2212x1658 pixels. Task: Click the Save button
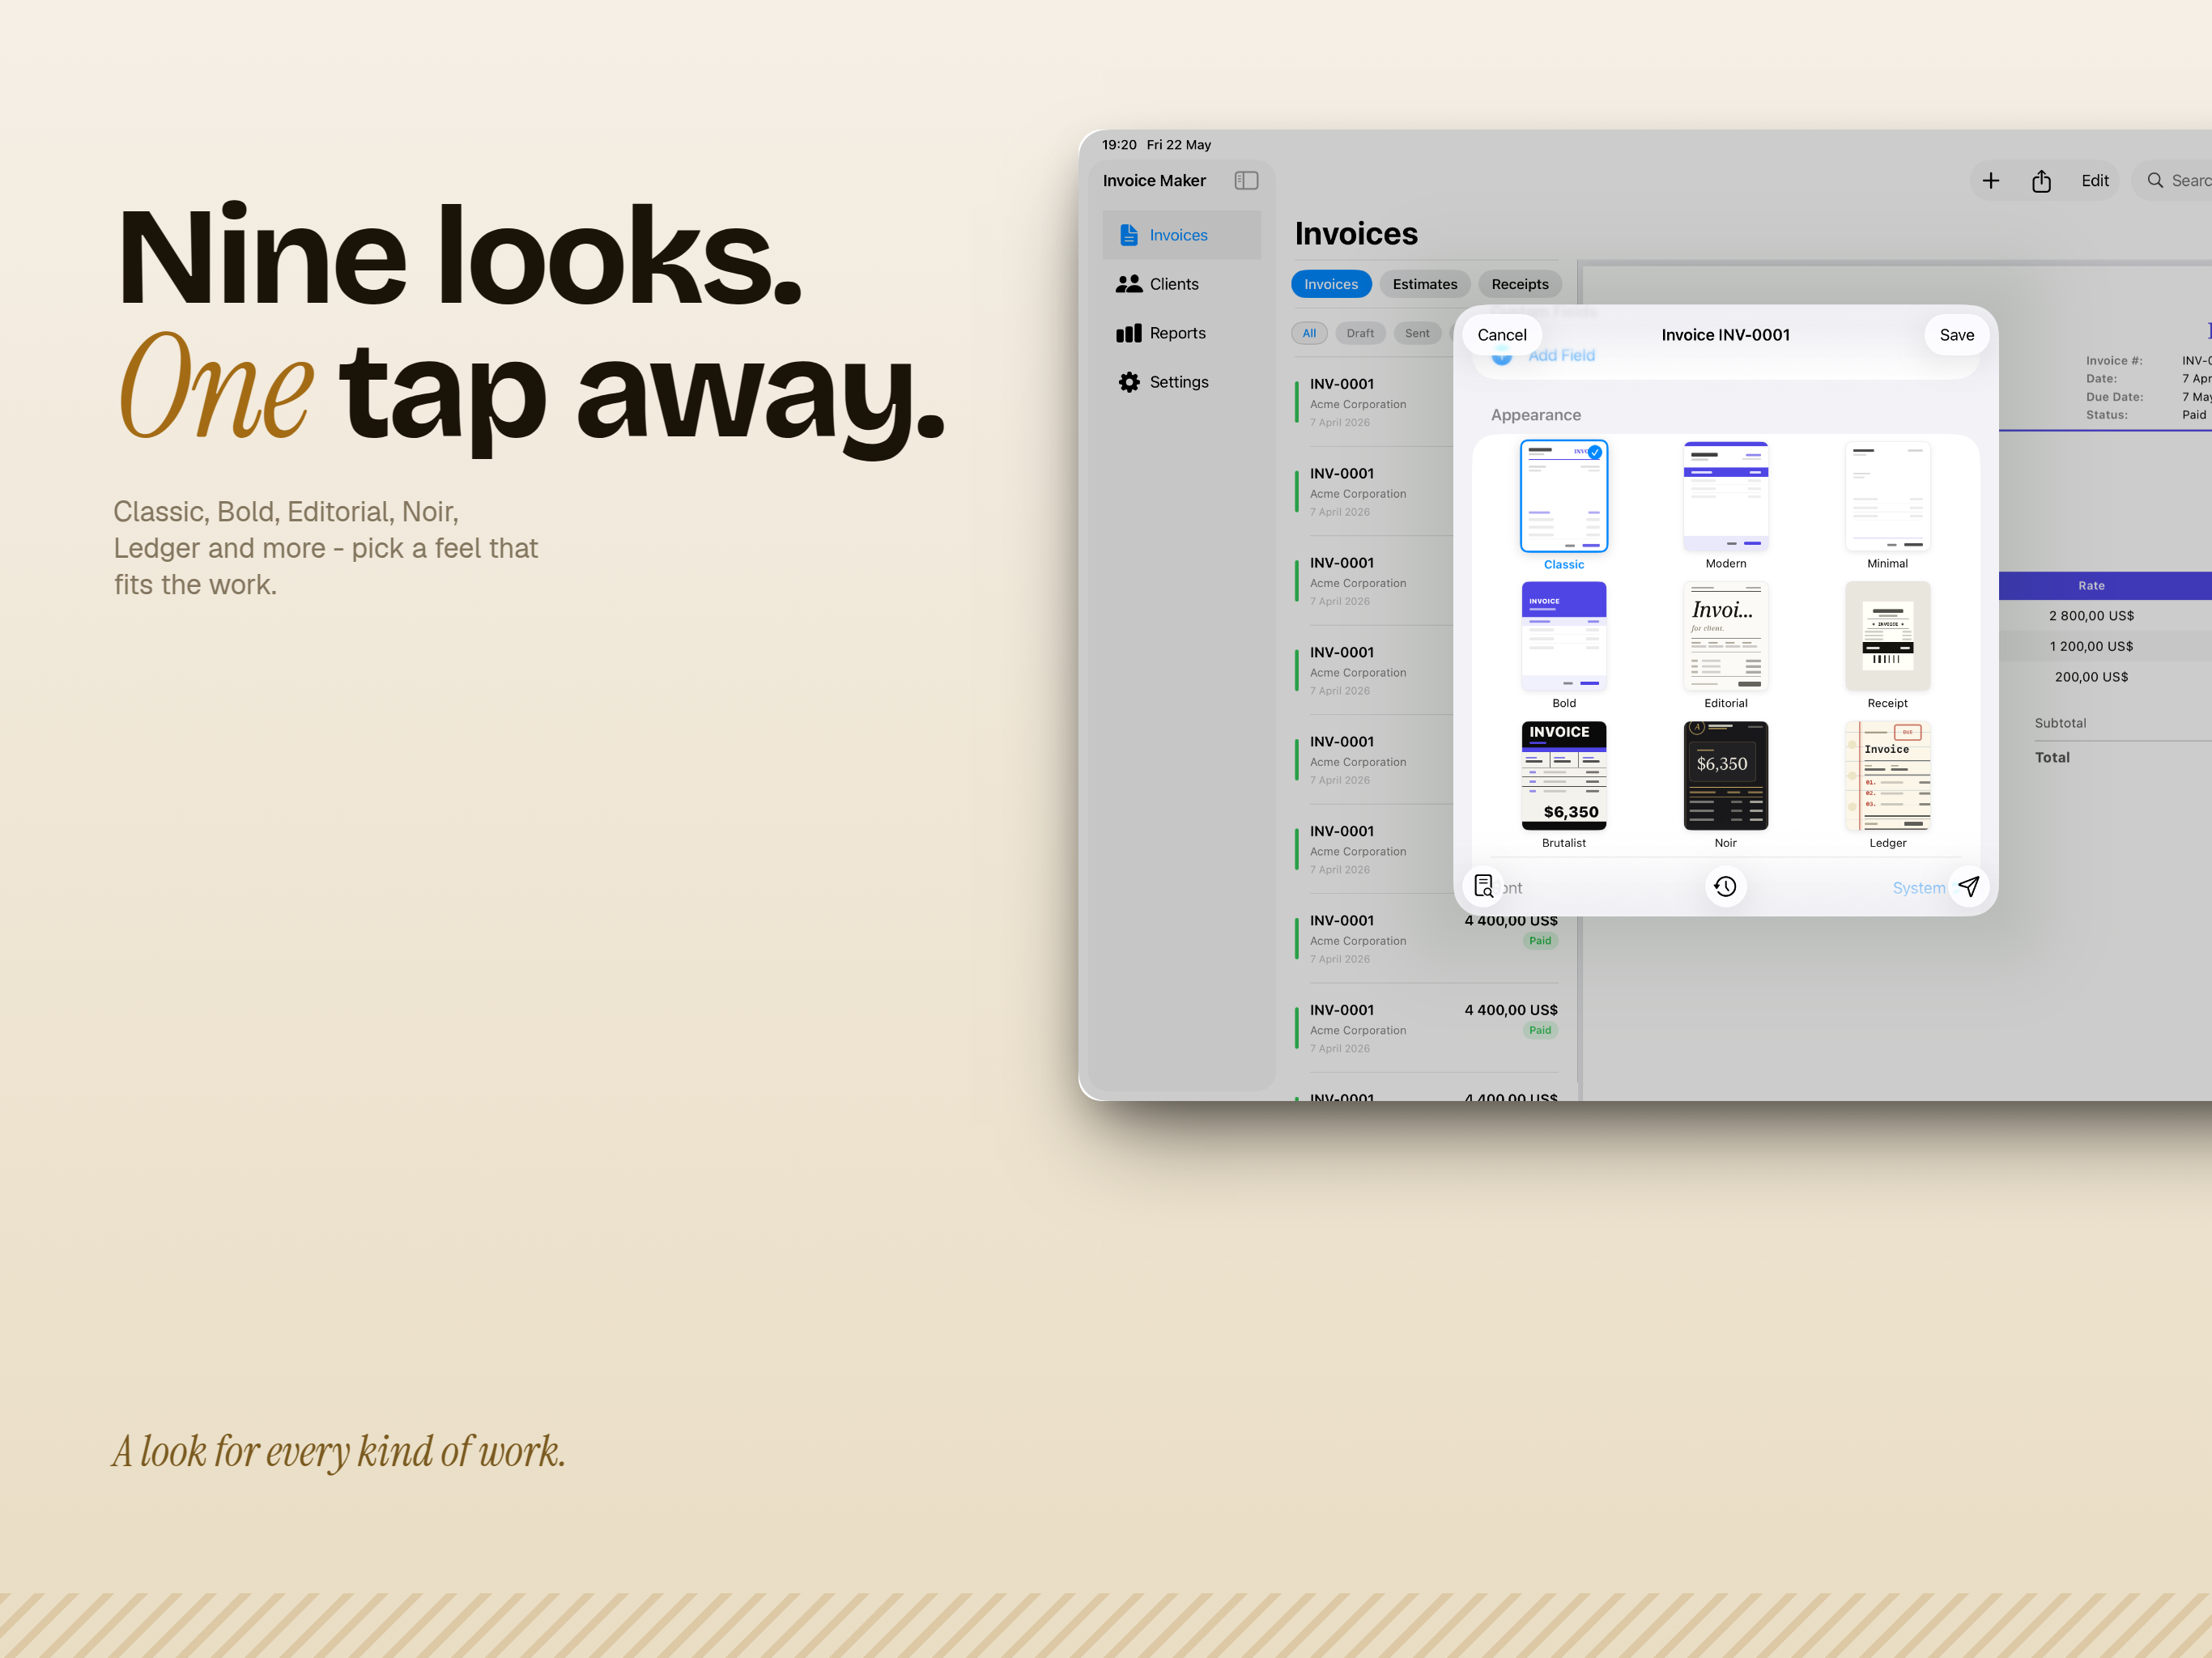(1956, 335)
